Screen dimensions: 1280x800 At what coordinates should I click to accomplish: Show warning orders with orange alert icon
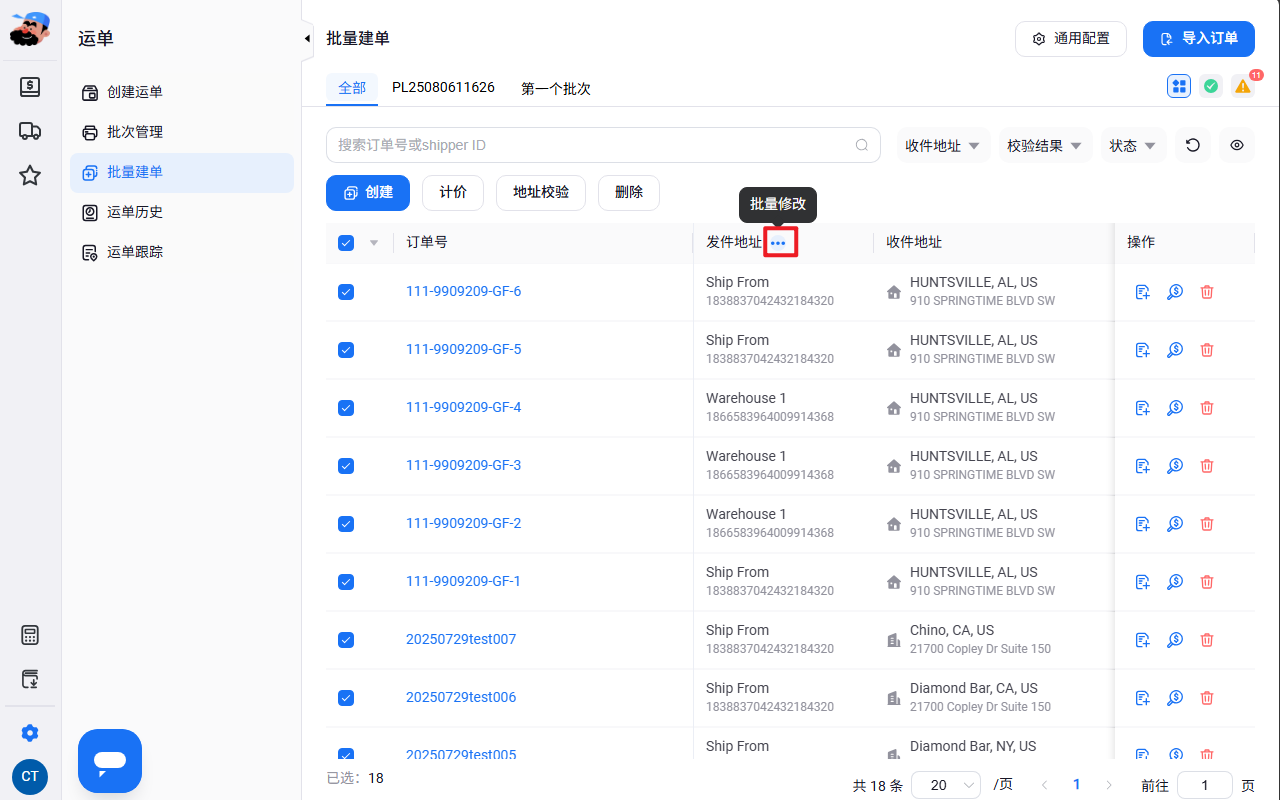[1243, 86]
